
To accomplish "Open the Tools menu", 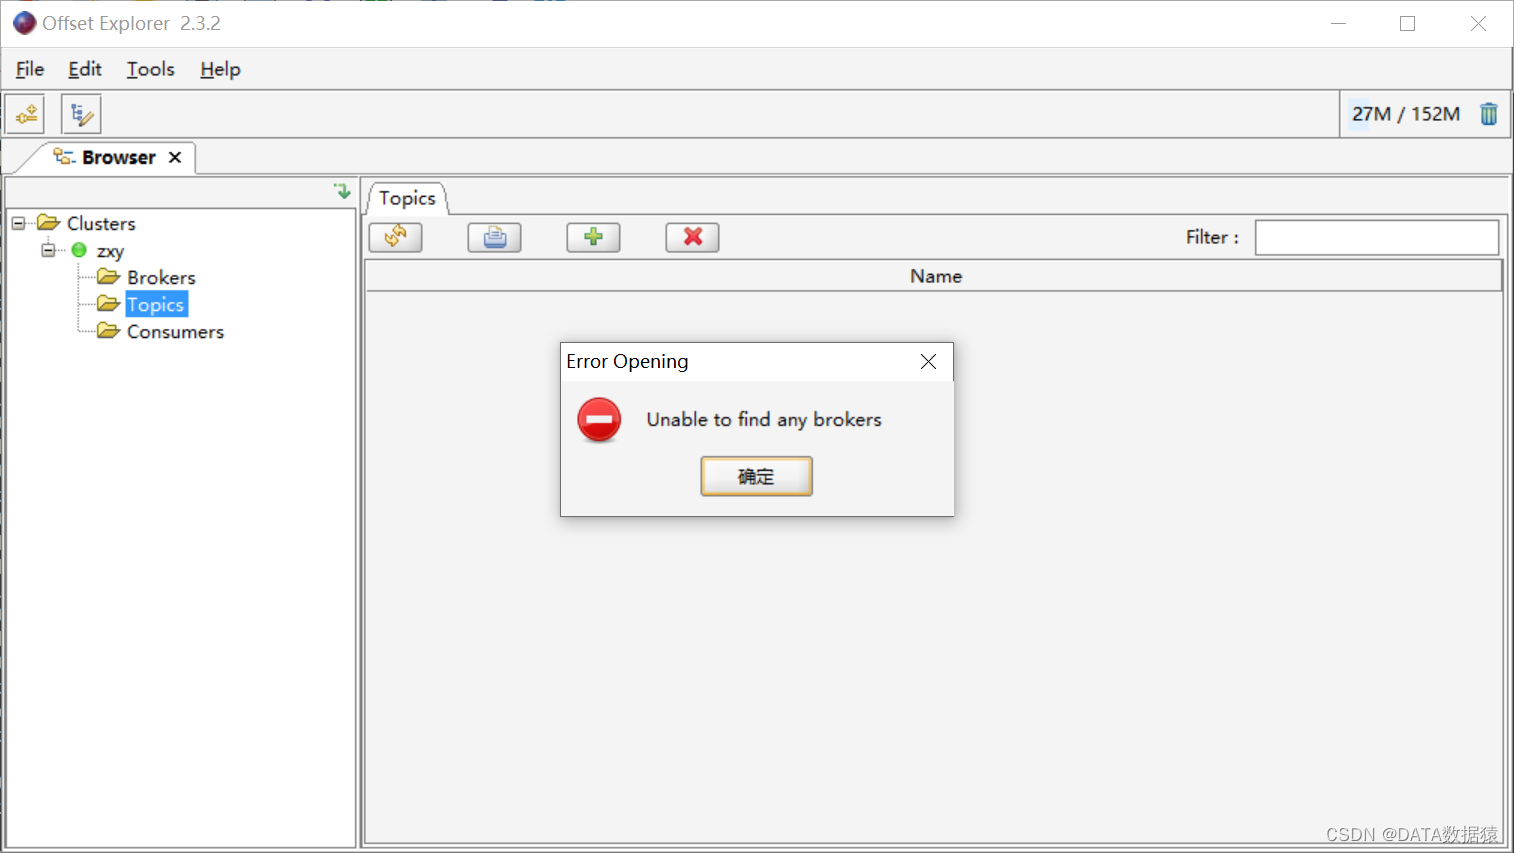I will [x=151, y=69].
